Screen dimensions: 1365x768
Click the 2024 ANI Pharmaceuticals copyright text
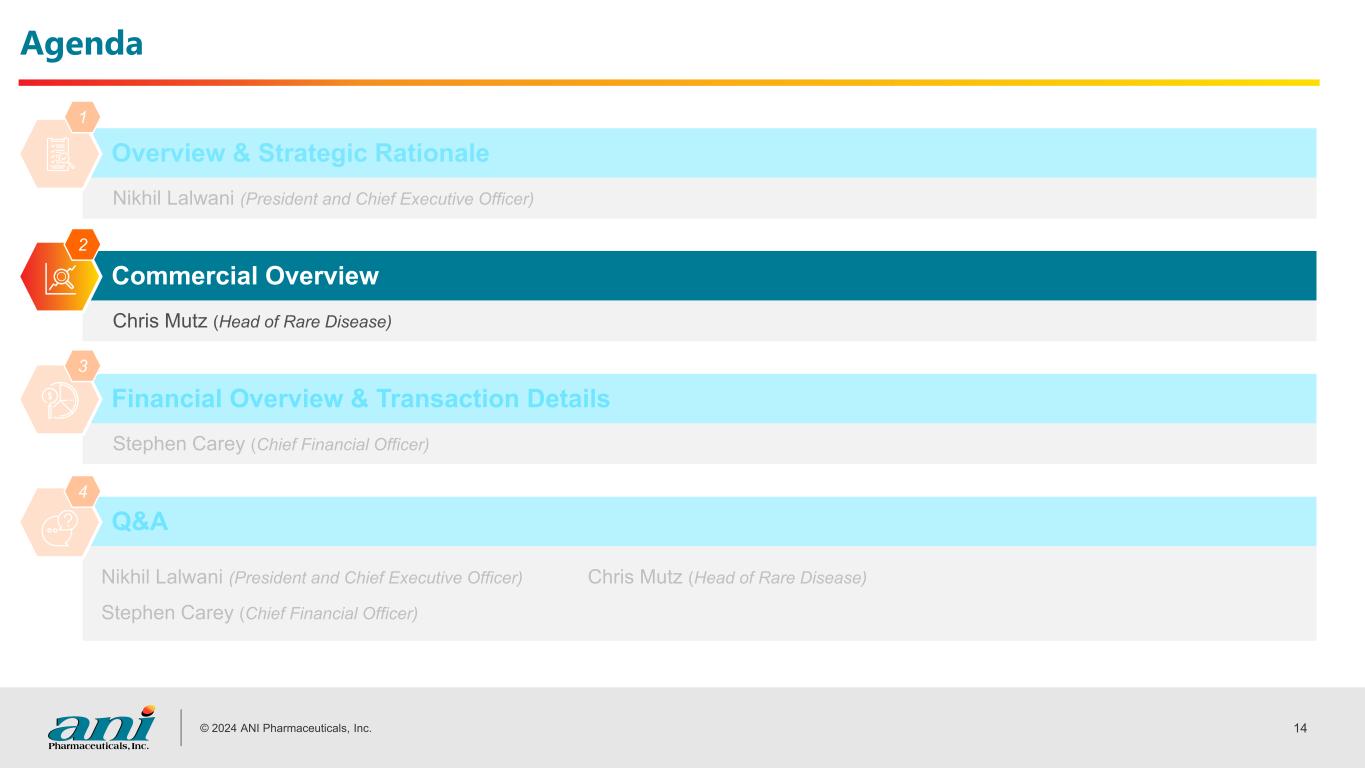(x=286, y=728)
